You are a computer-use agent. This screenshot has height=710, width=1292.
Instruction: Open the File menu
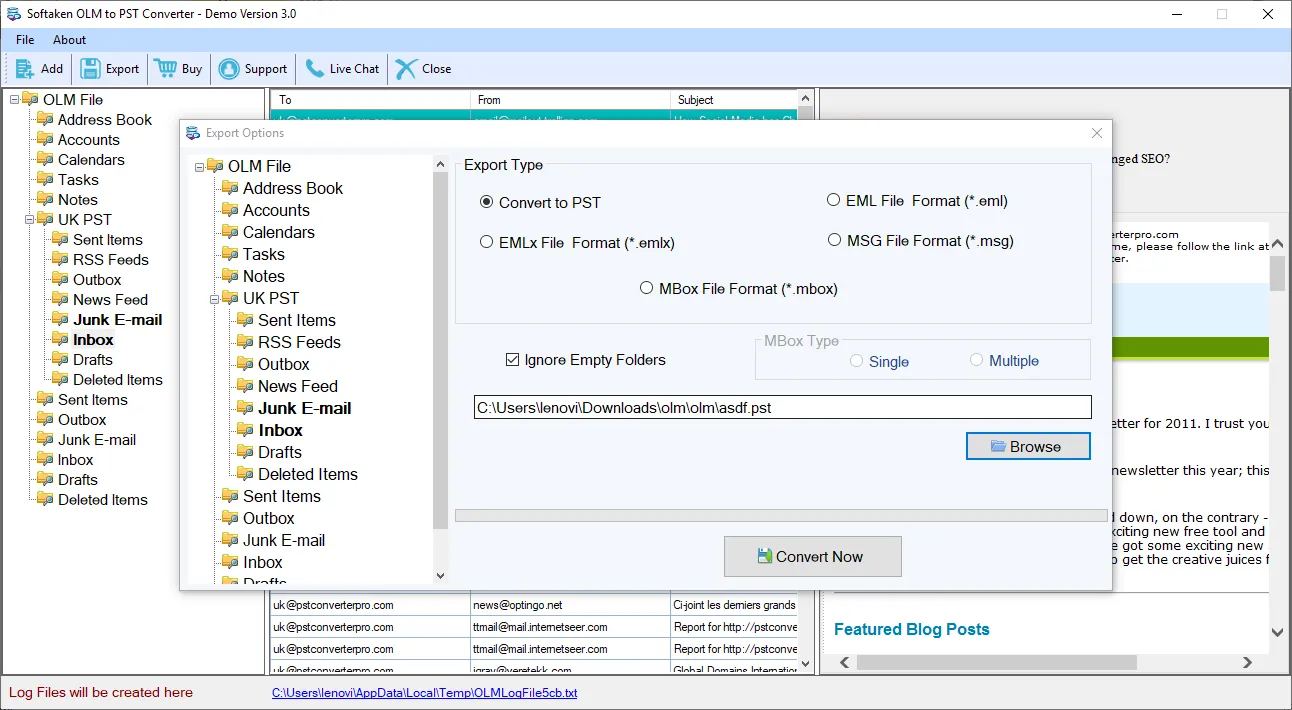pos(25,40)
